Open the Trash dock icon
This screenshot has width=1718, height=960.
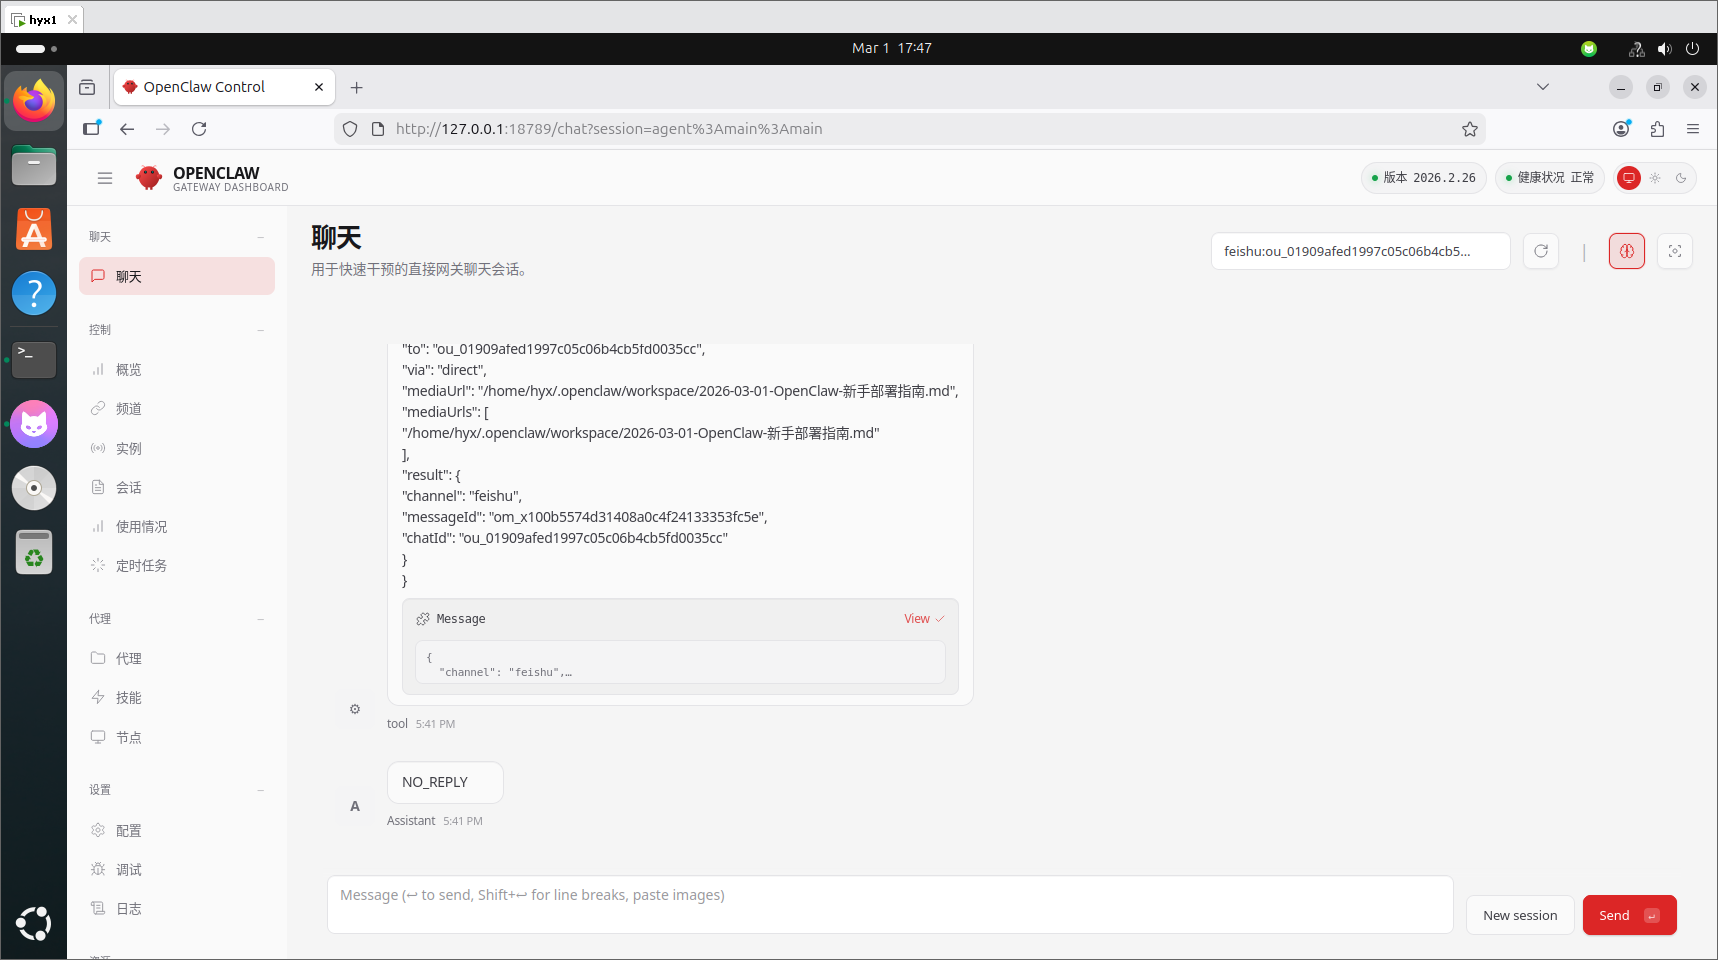34,552
